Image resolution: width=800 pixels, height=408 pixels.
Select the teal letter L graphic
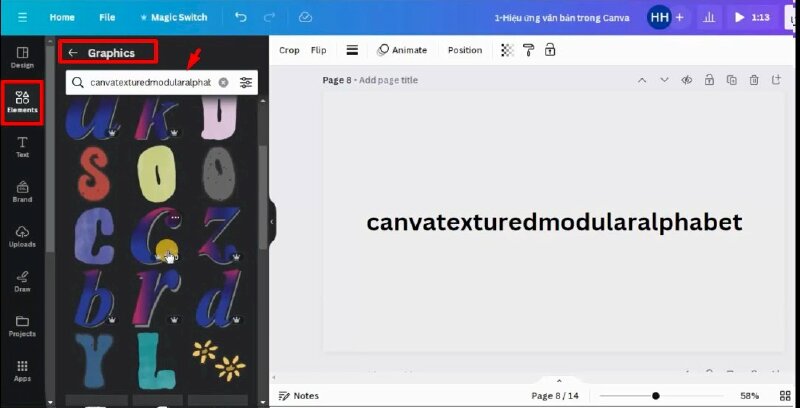coord(157,360)
